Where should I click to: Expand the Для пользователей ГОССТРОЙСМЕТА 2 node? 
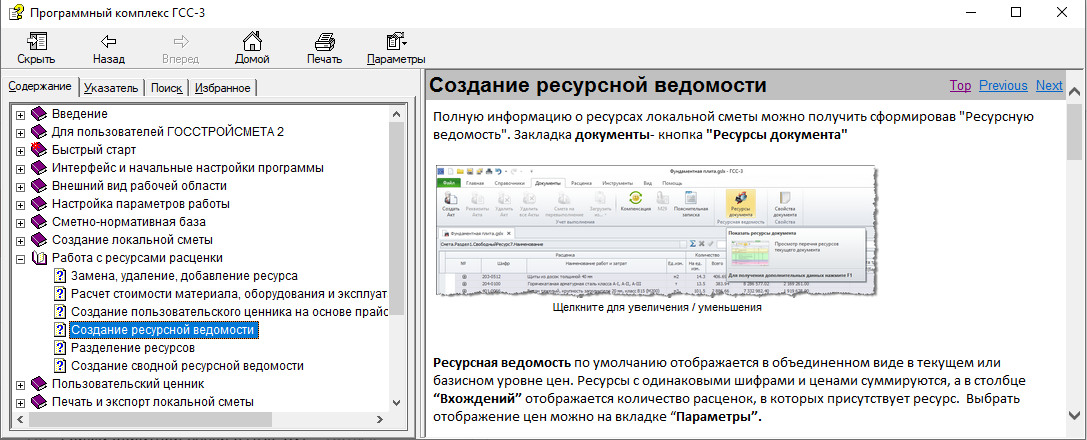click(21, 132)
